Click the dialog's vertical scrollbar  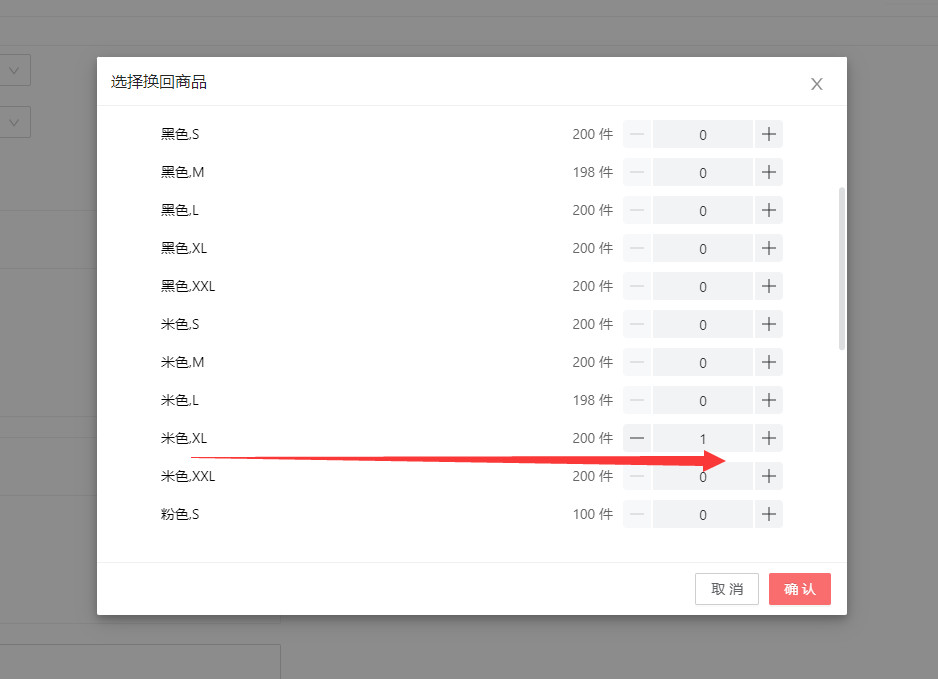pos(841,268)
